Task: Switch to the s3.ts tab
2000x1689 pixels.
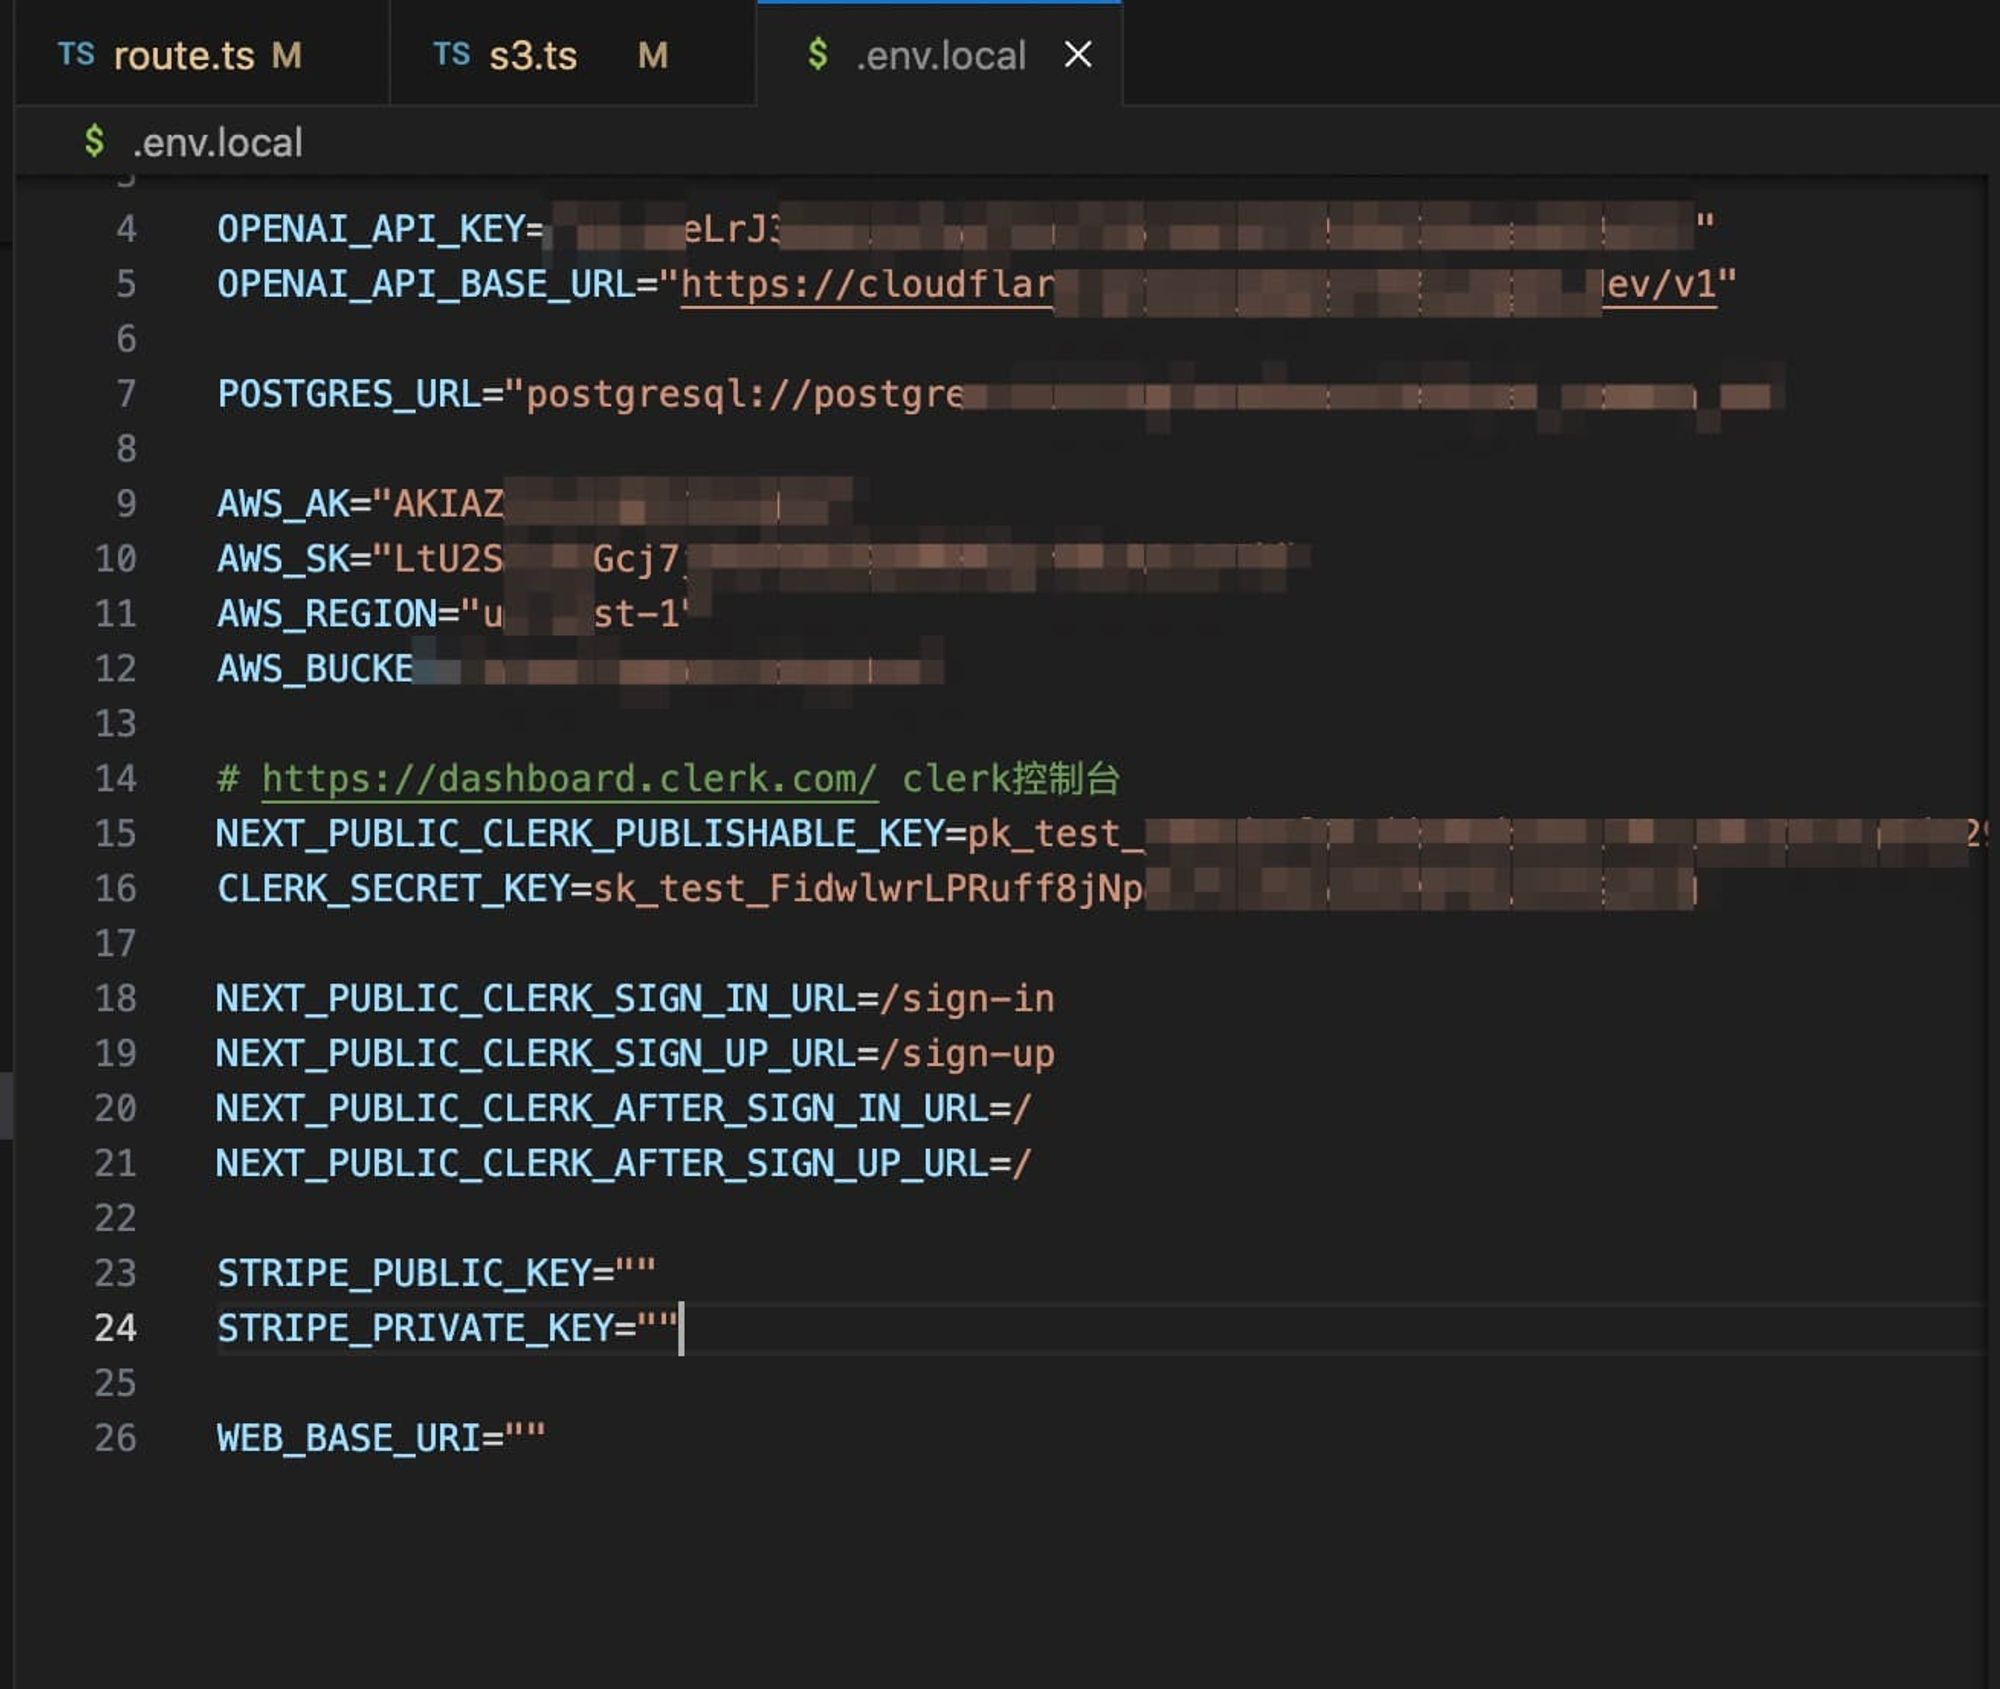Action: [x=572, y=54]
